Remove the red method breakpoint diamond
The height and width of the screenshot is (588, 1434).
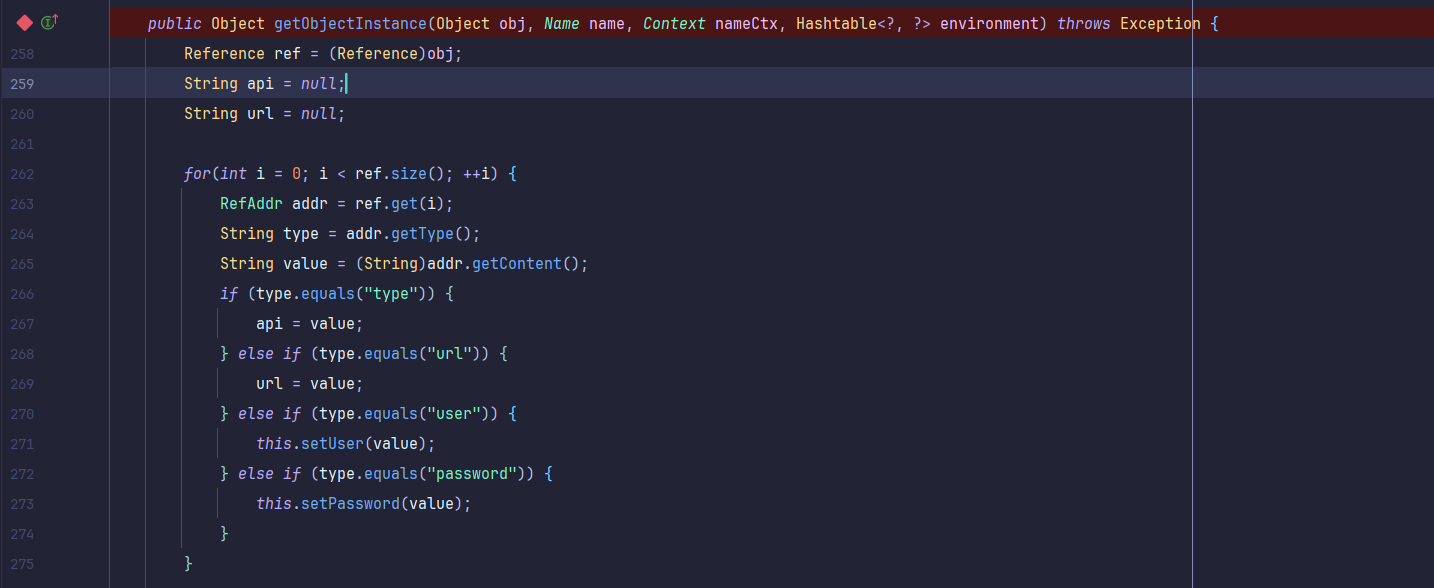click(x=25, y=22)
